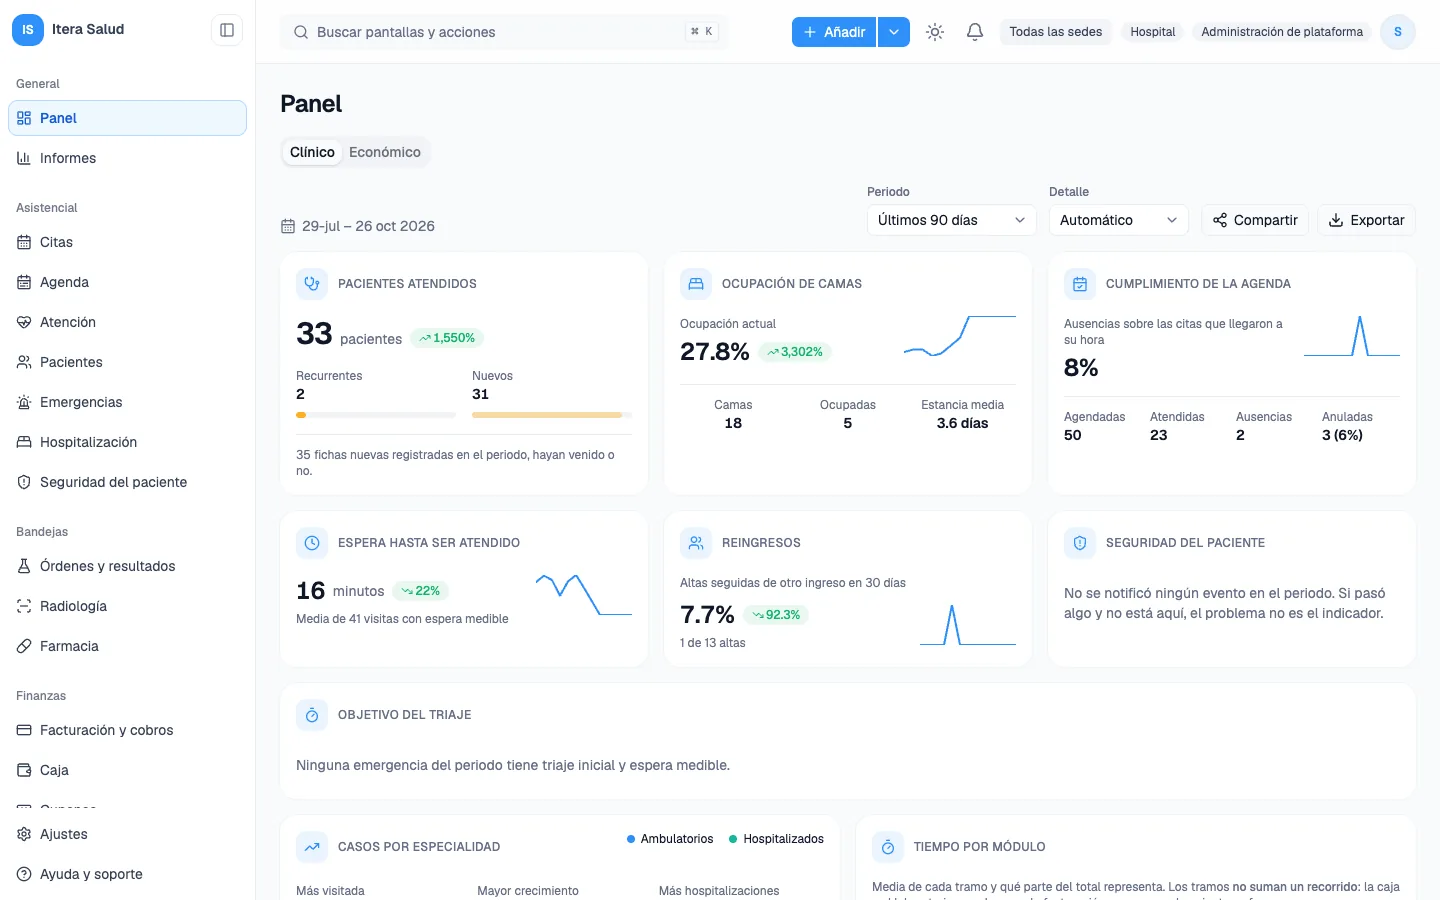Viewport: 1440px width, 900px height.
Task: Open Ayuda y soporte link
Action: (127, 874)
